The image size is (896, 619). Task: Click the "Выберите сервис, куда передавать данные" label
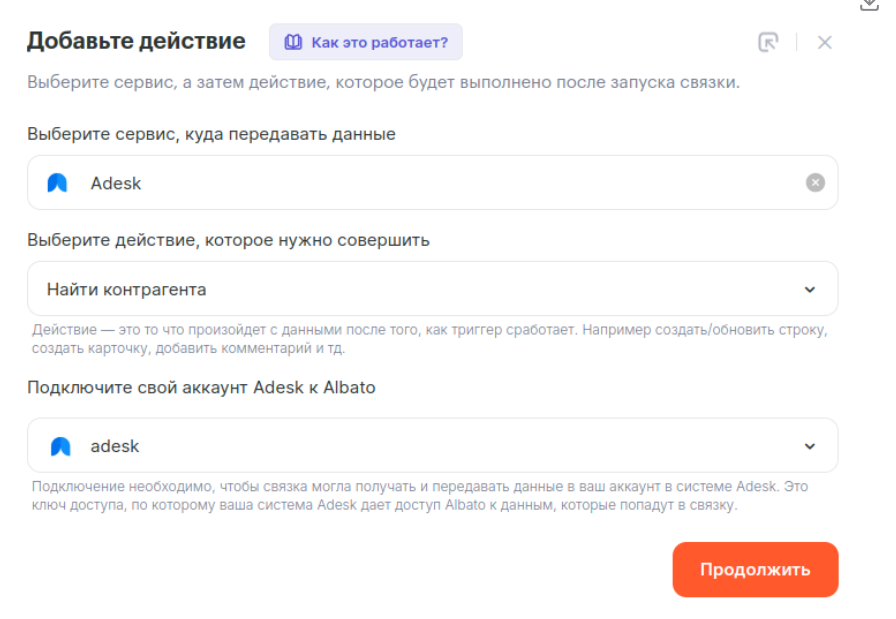click(x=211, y=134)
